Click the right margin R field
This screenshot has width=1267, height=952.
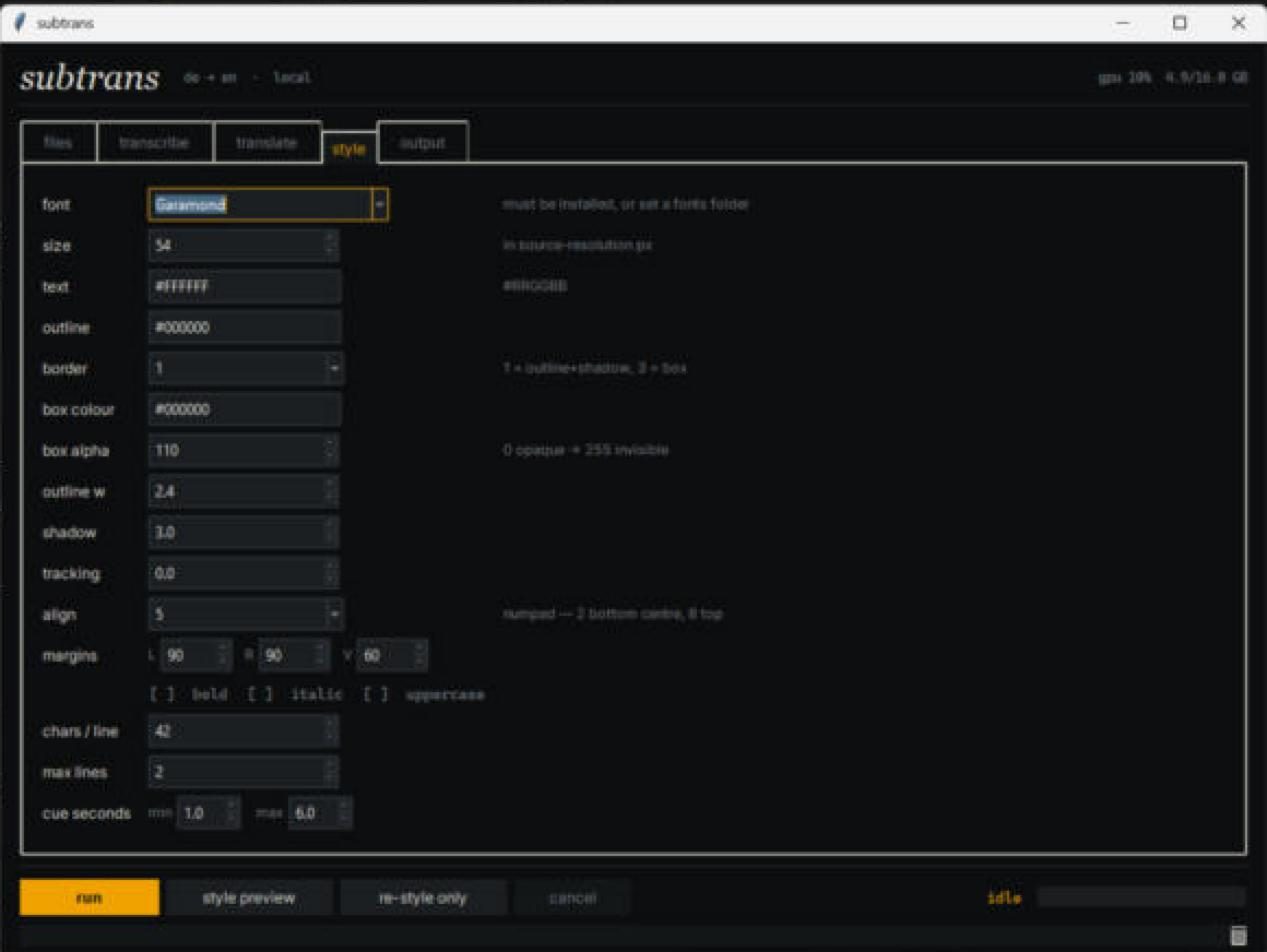click(x=294, y=655)
